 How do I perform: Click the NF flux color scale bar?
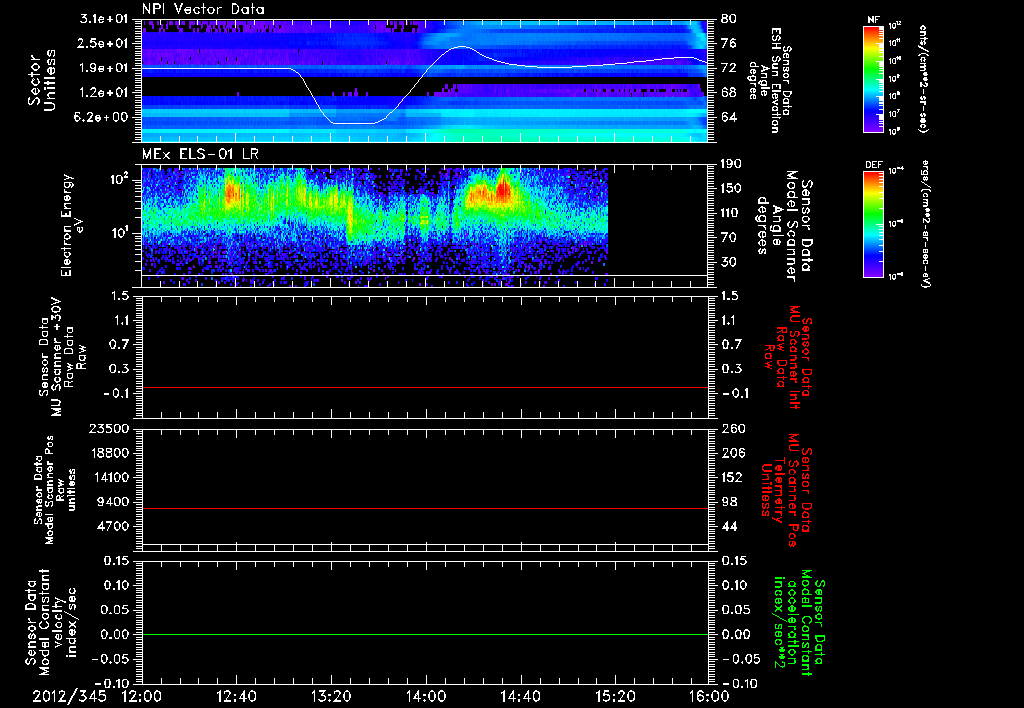(x=873, y=79)
